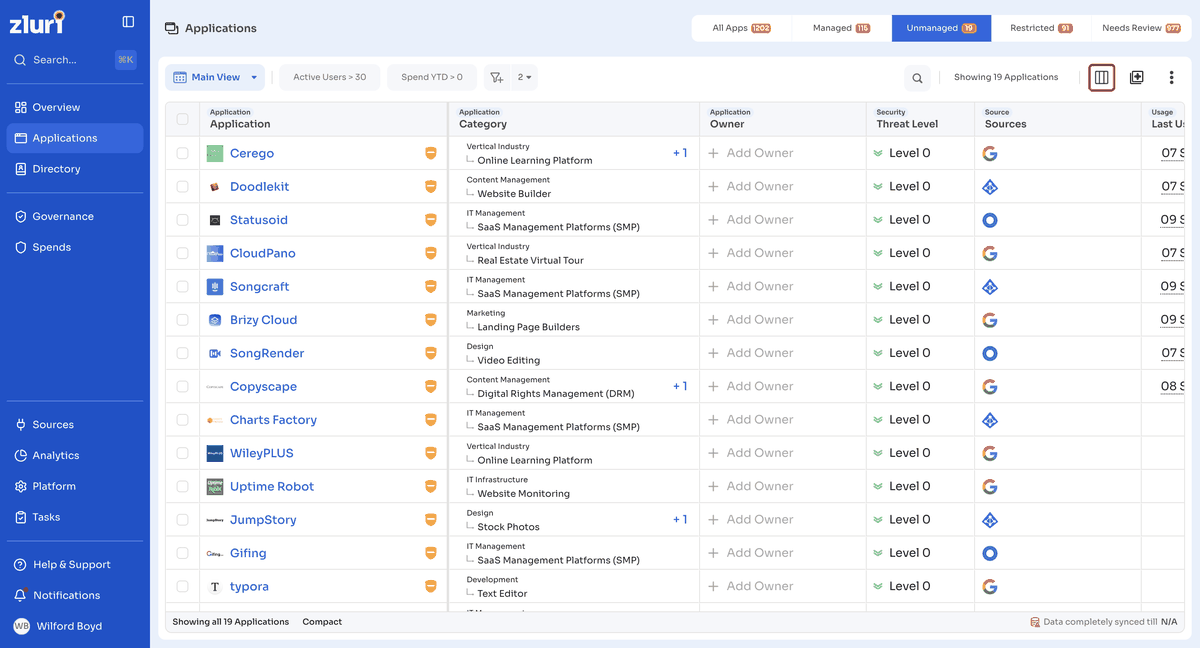Open the Main View dropdown
This screenshot has width=1200, height=648.
click(x=215, y=77)
